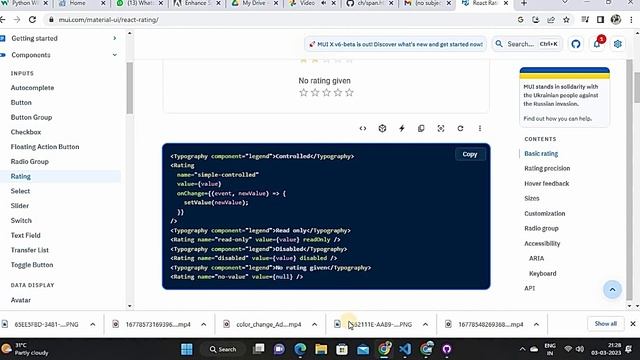
Task: Click the Copy code button
Action: [x=470, y=154]
